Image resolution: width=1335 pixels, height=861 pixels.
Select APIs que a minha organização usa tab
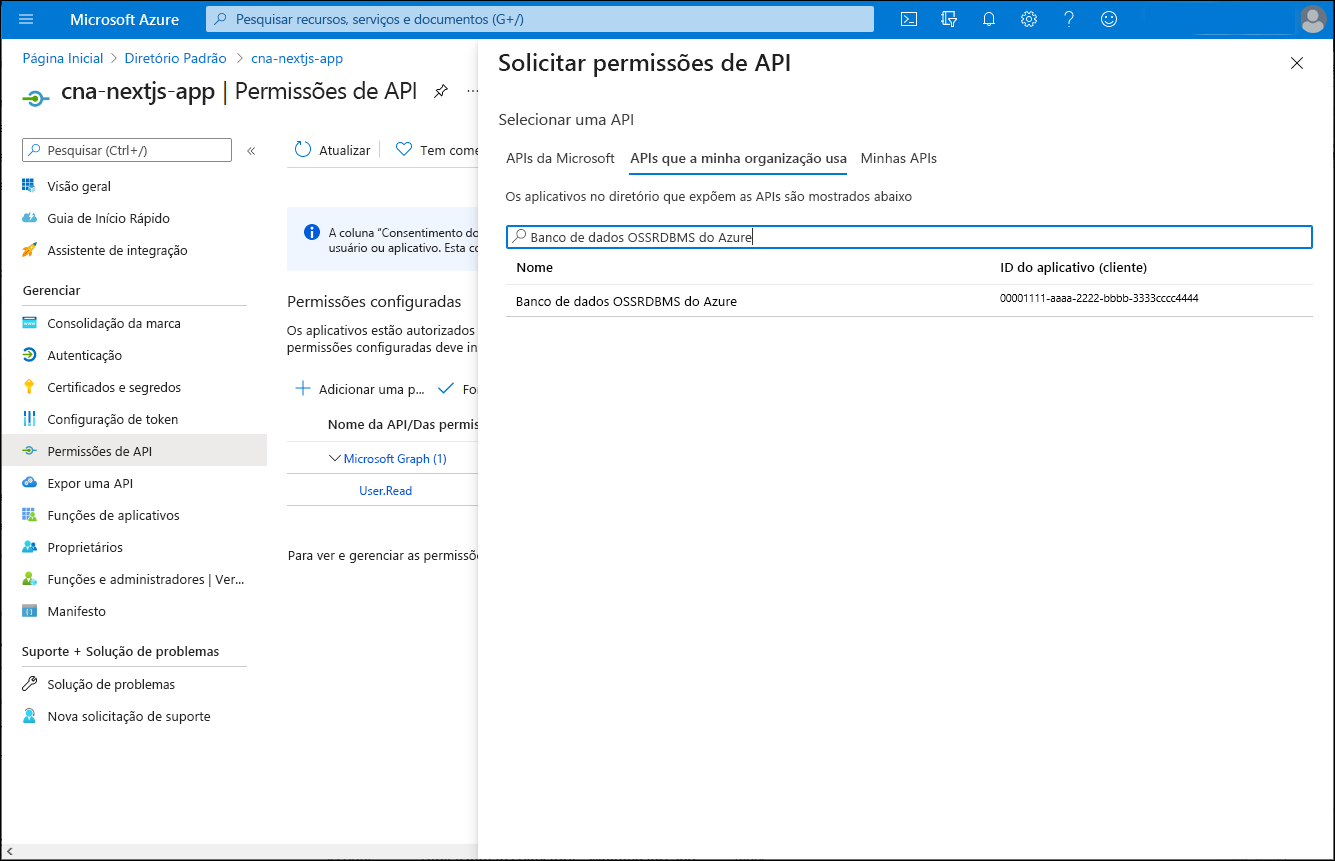pyautogui.click(x=738, y=158)
